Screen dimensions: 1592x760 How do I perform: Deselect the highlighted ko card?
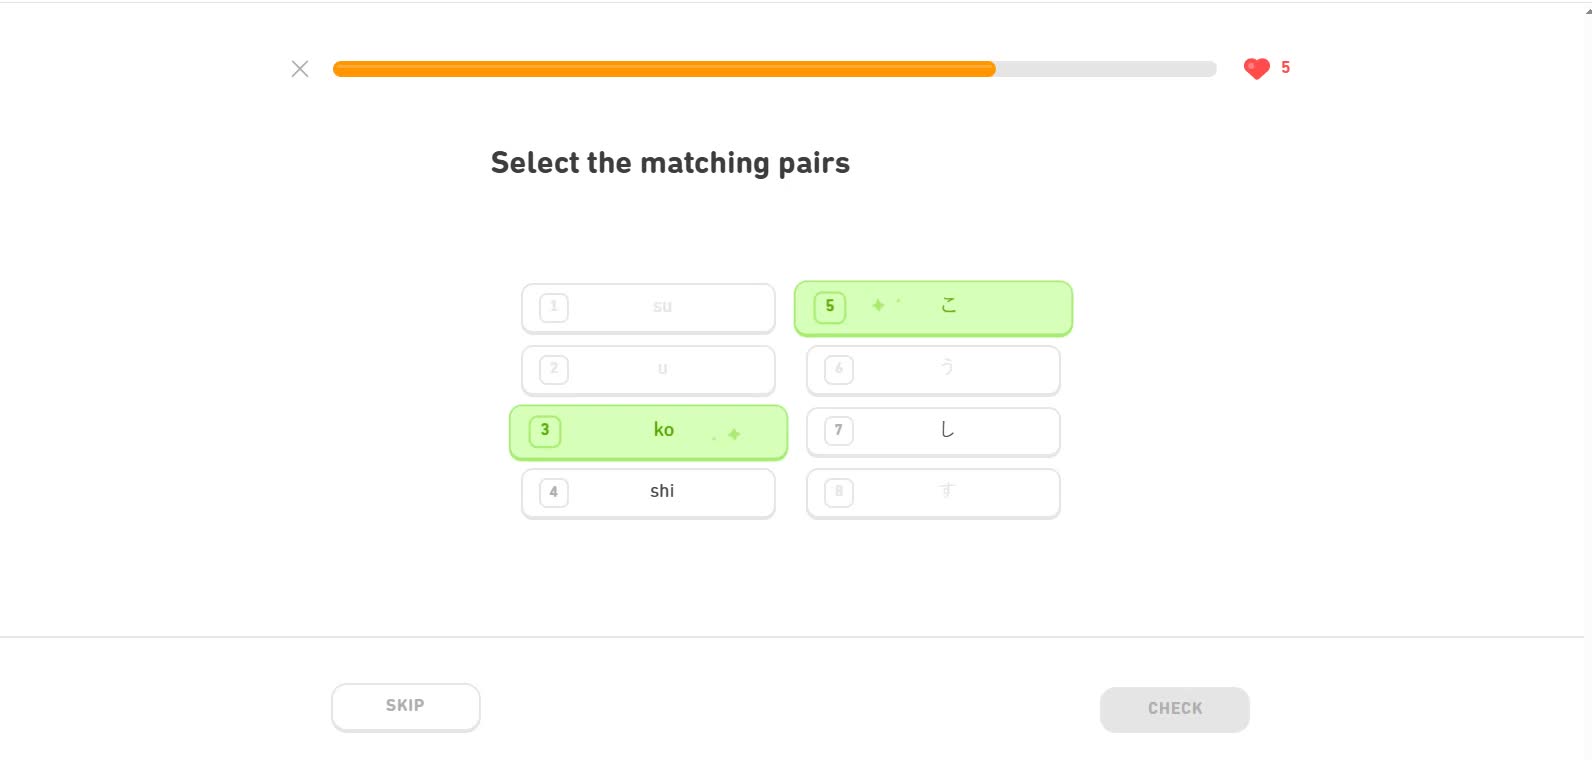tap(648, 430)
